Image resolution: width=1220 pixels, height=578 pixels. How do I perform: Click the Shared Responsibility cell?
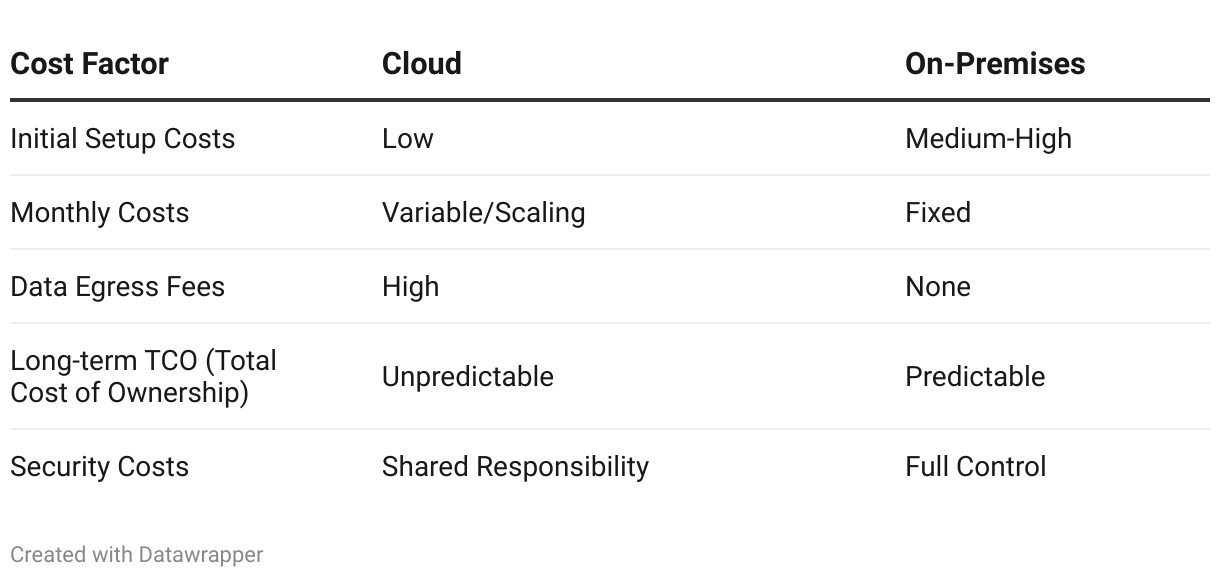515,466
